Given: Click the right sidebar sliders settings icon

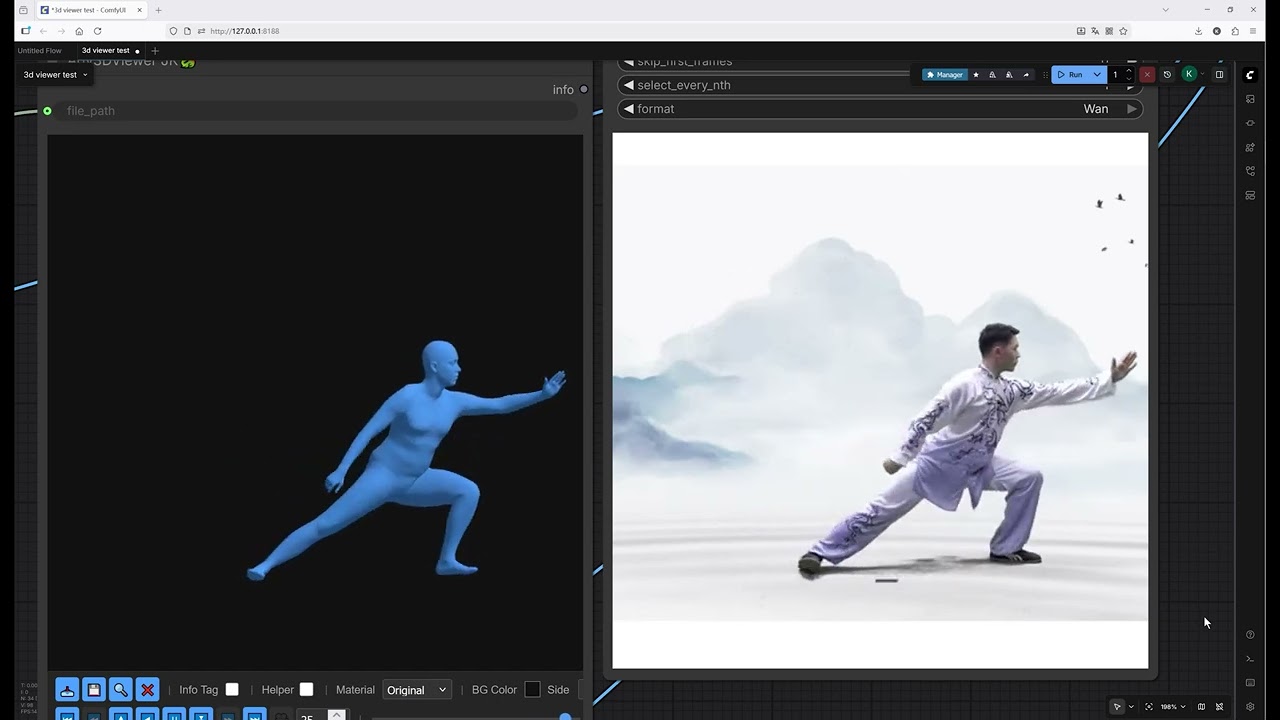Looking at the screenshot, I should click(x=1250, y=147).
